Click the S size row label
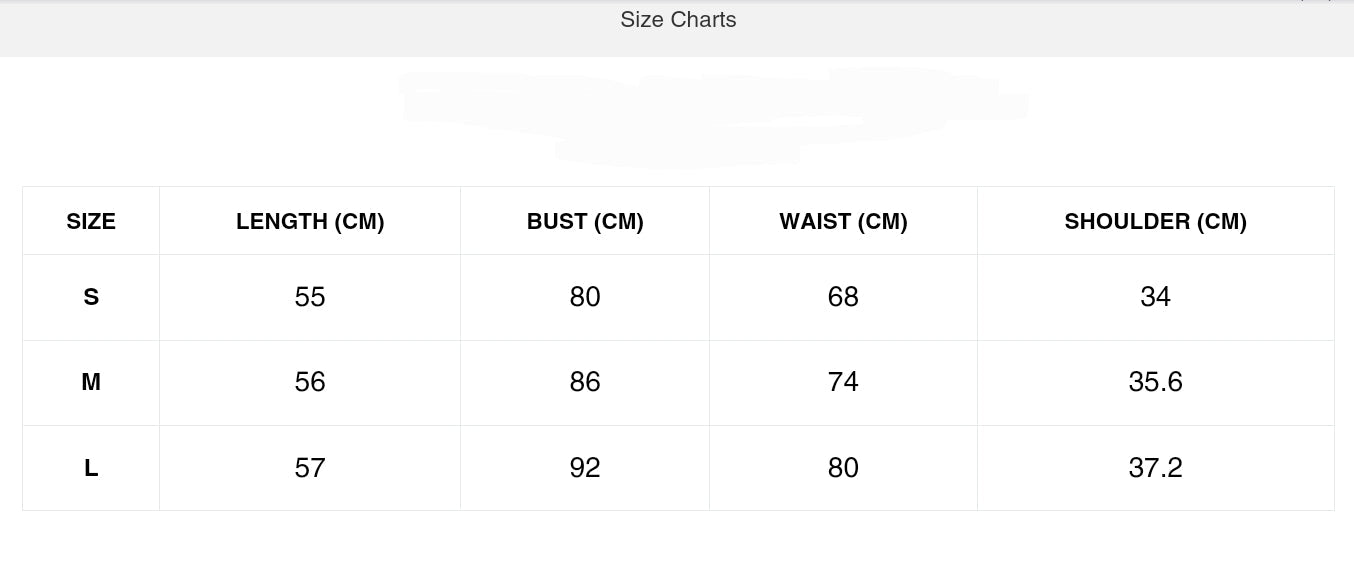 91,297
